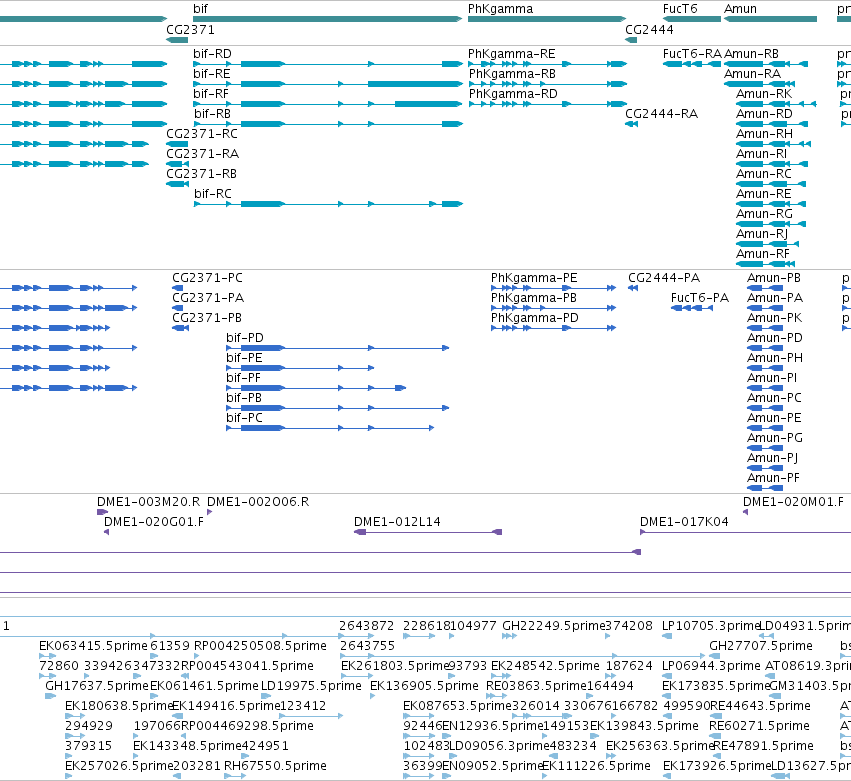Image resolution: width=851 pixels, height=781 pixels.
Task: Select transcript bif-RC
Action: pyautogui.click(x=213, y=193)
